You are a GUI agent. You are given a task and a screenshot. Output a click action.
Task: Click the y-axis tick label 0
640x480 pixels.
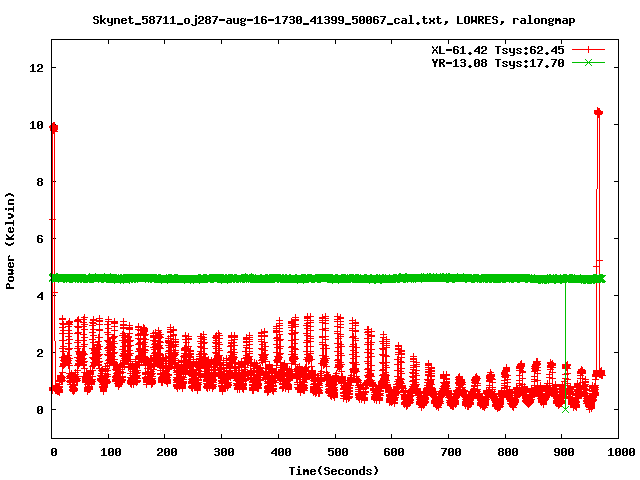[x=40, y=410]
